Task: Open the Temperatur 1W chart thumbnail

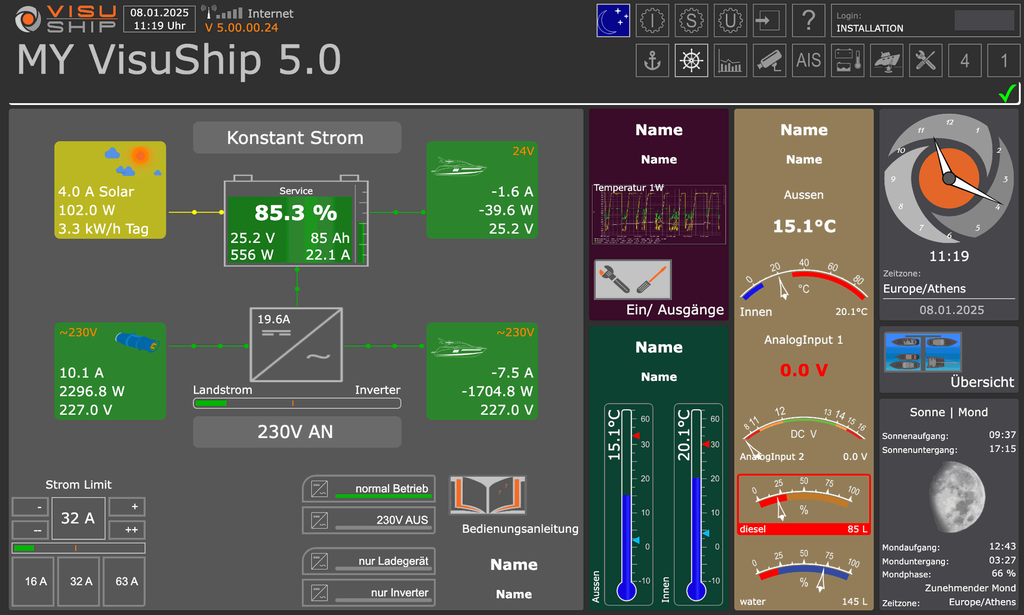Action: 659,214
